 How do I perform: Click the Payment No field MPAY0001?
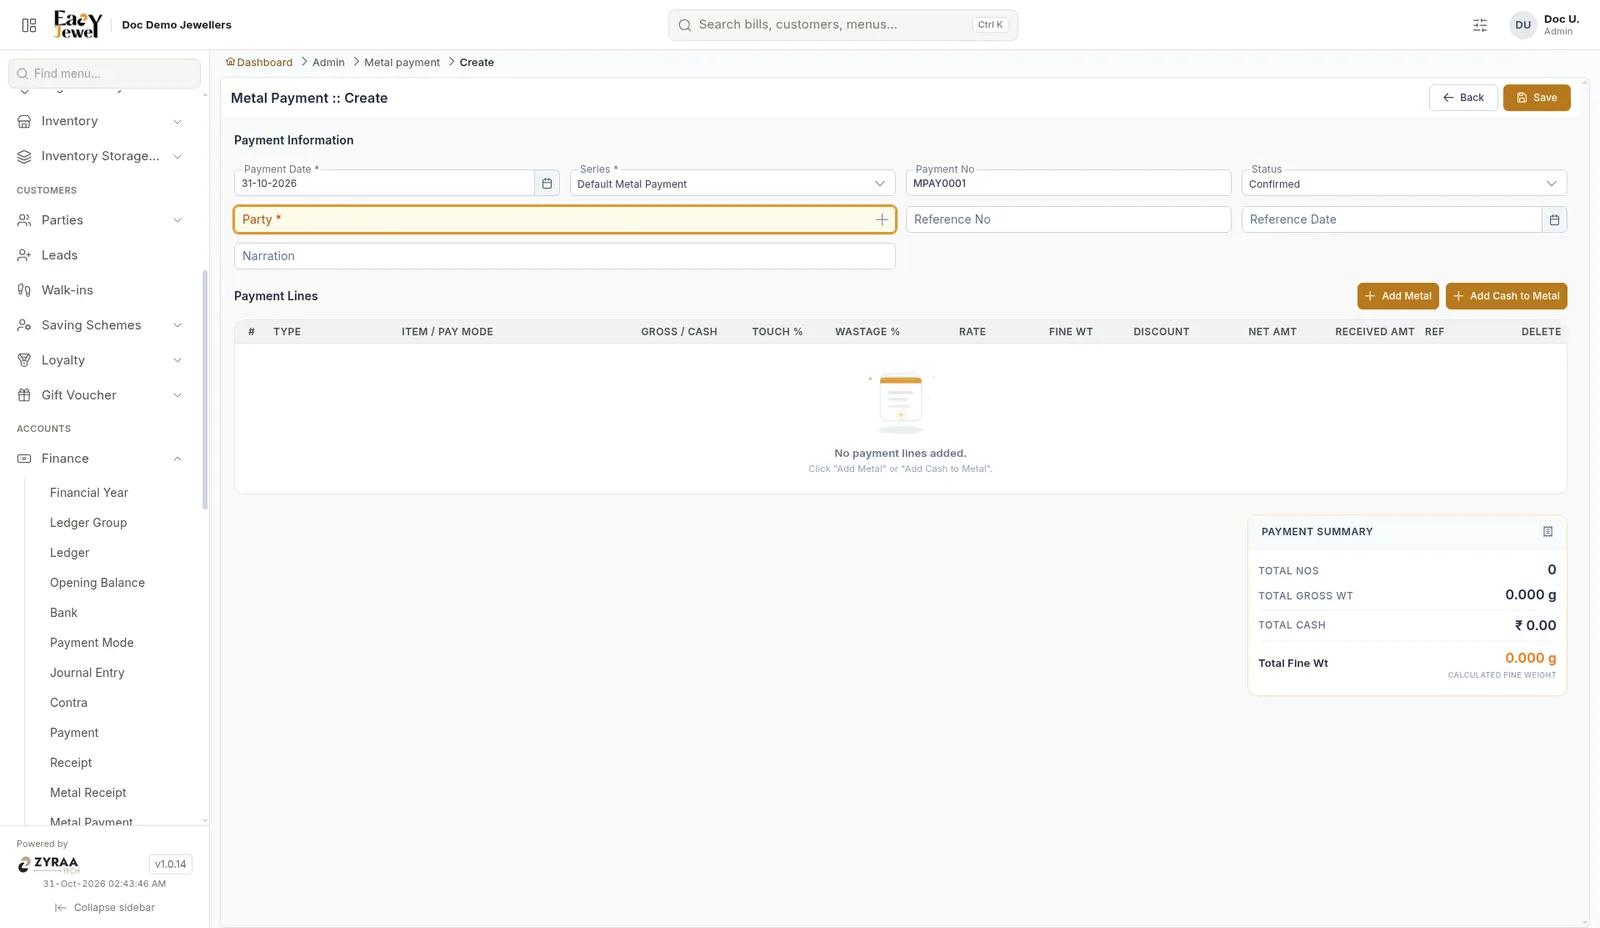point(1068,183)
